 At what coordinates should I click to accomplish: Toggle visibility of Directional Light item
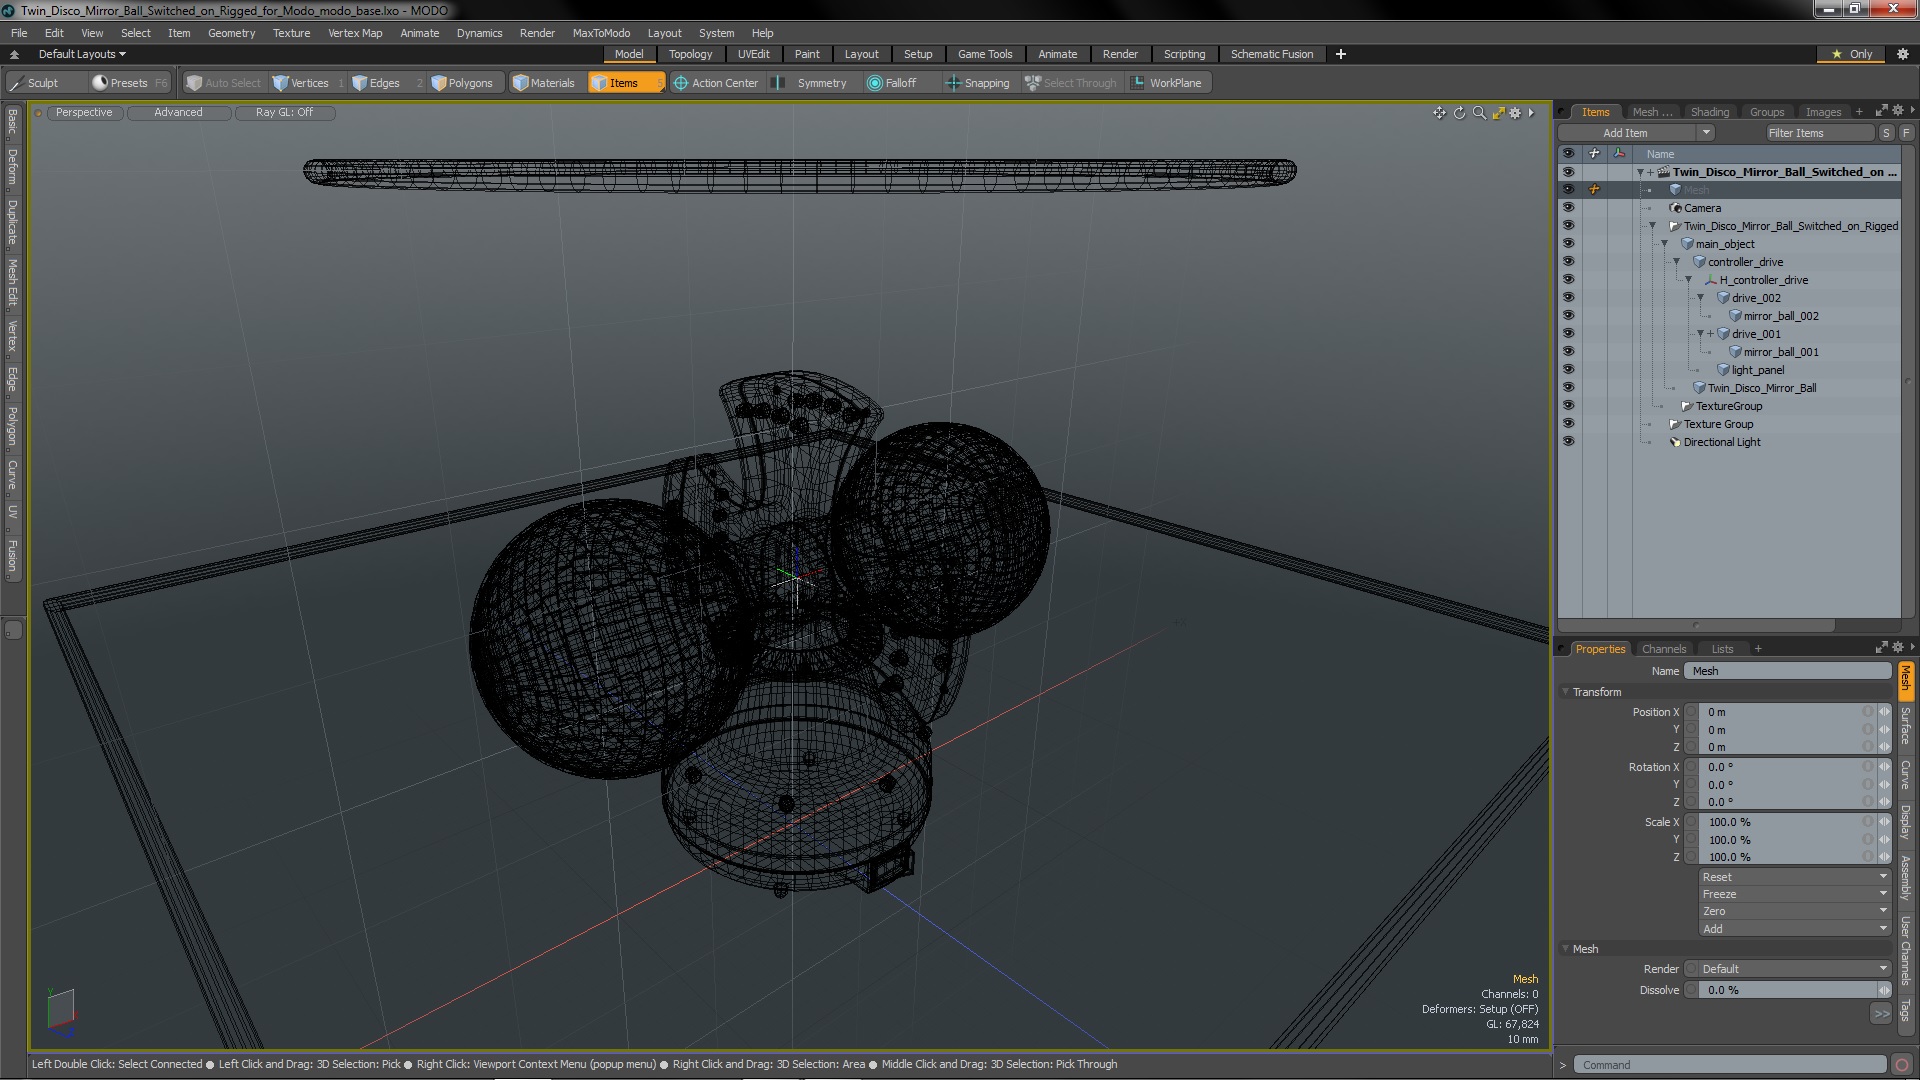click(x=1568, y=442)
